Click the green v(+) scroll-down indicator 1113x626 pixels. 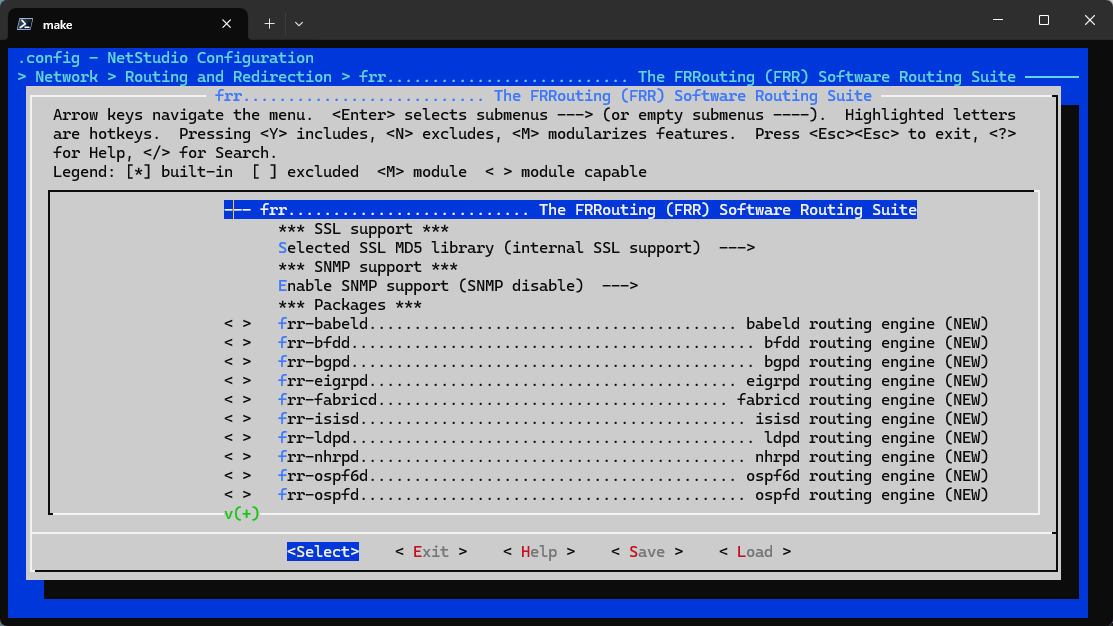pos(241,514)
